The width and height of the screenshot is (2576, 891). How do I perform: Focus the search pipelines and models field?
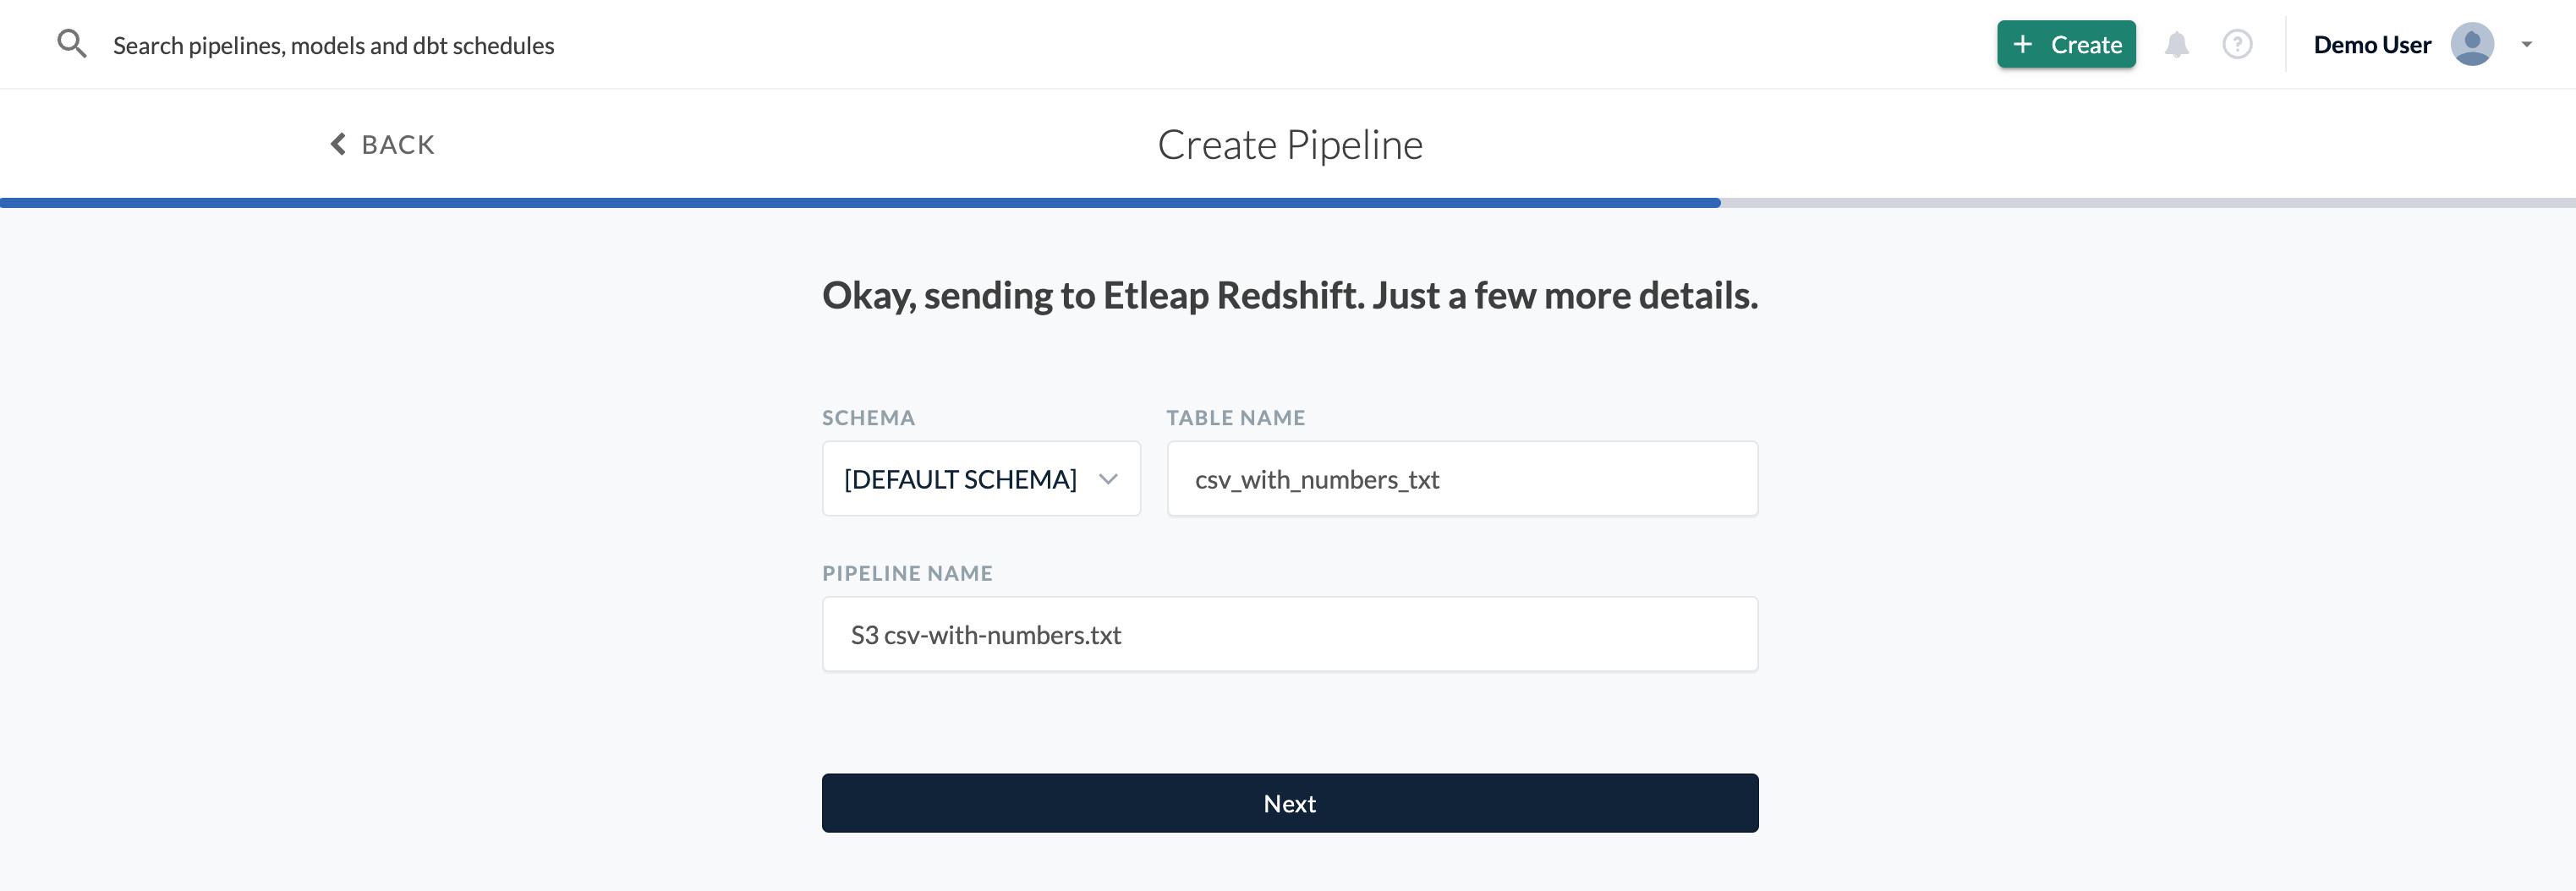click(333, 45)
